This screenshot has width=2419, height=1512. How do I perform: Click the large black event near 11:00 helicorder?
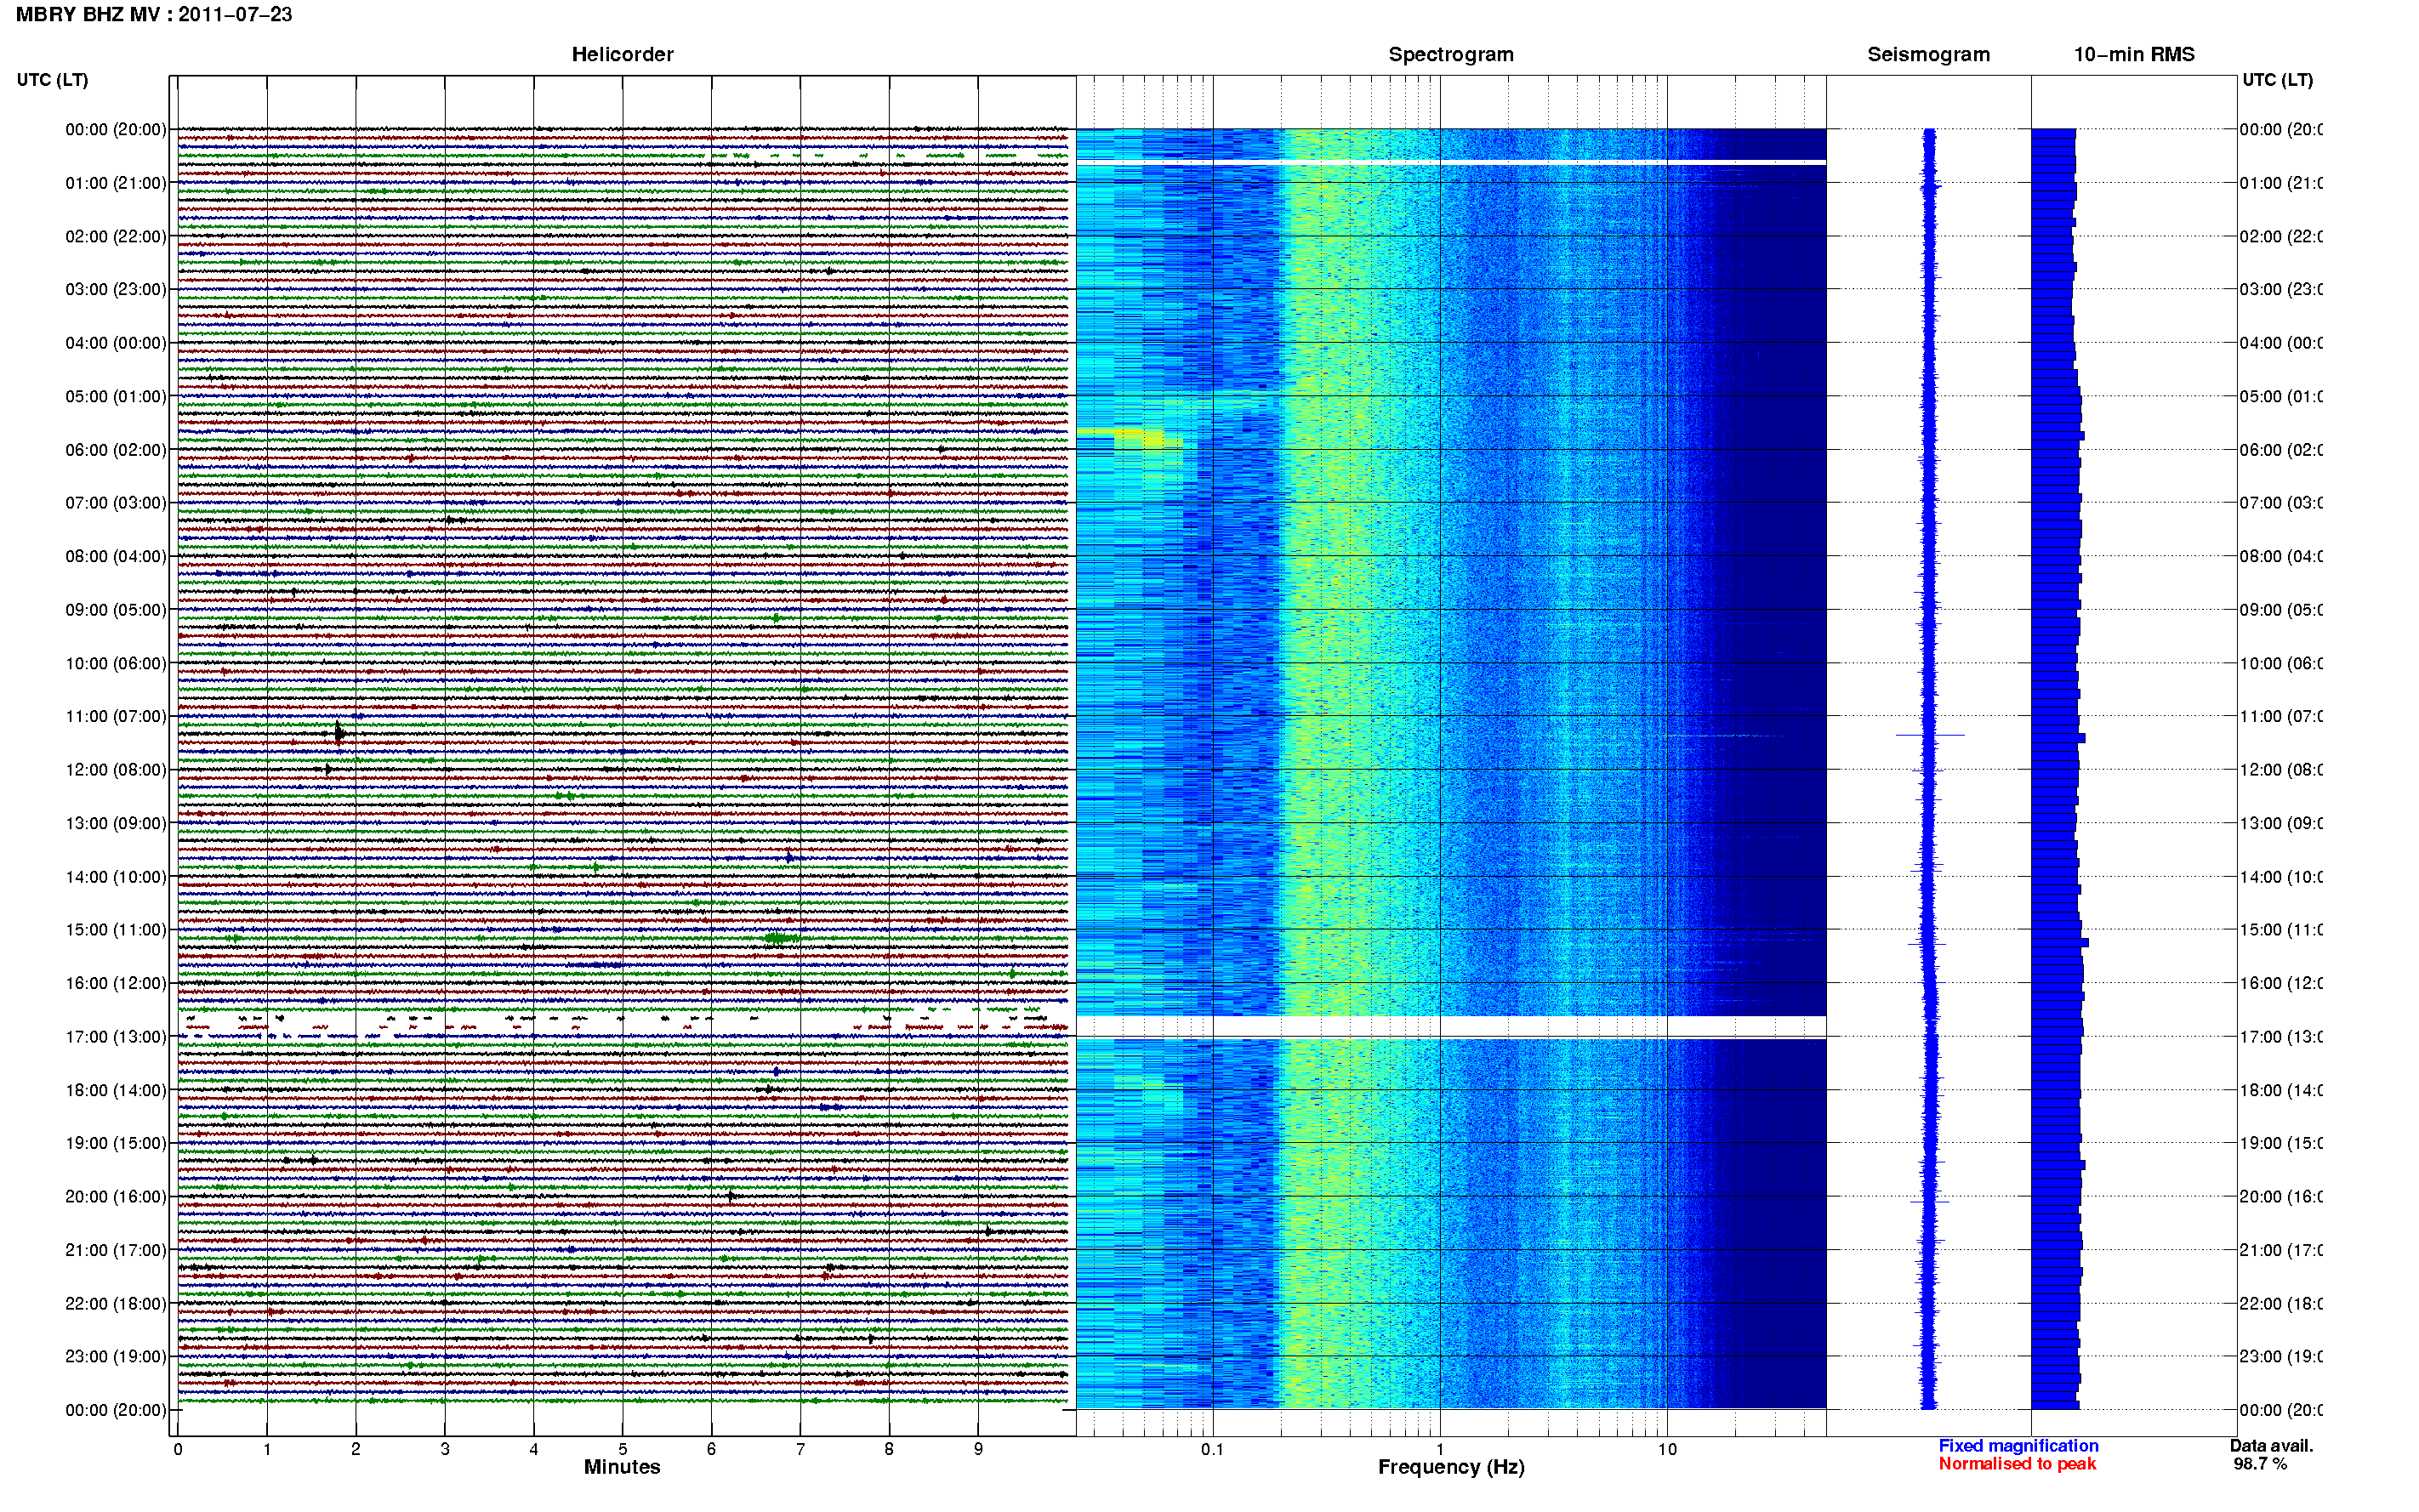[x=340, y=733]
